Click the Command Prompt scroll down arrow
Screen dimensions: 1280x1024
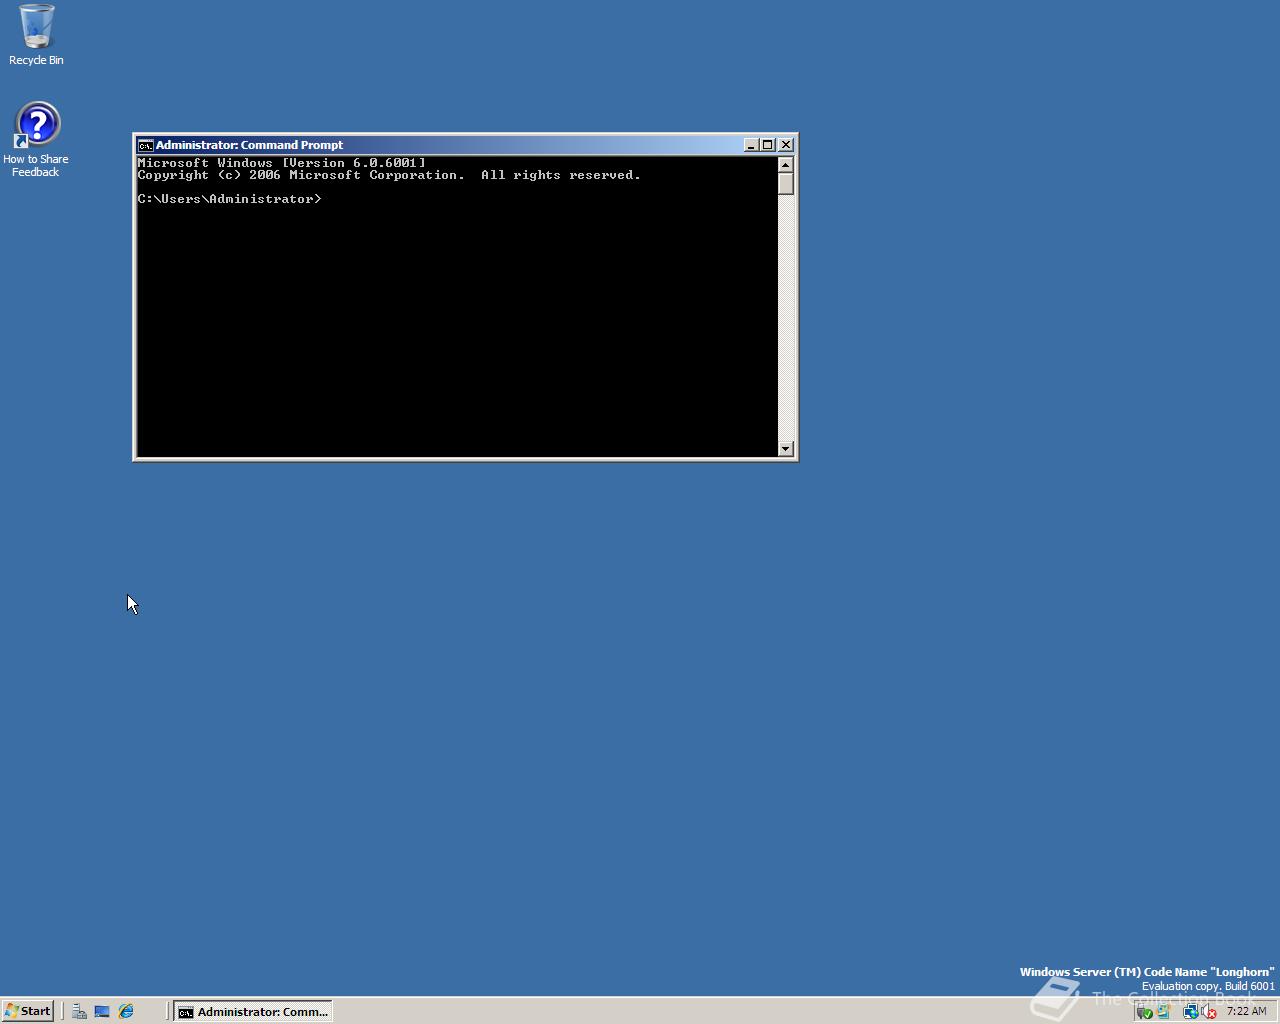(x=785, y=449)
